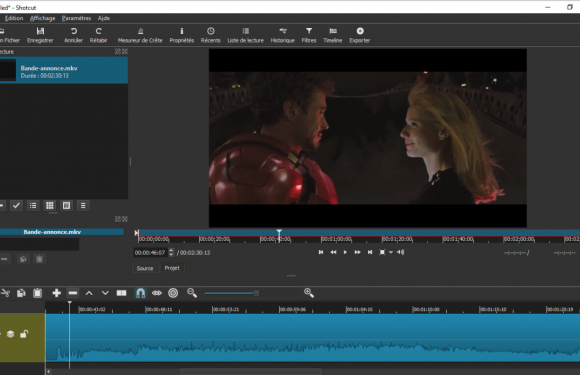Open the Filtres panel
Image resolution: width=580 pixels, height=375 pixels.
pos(309,36)
